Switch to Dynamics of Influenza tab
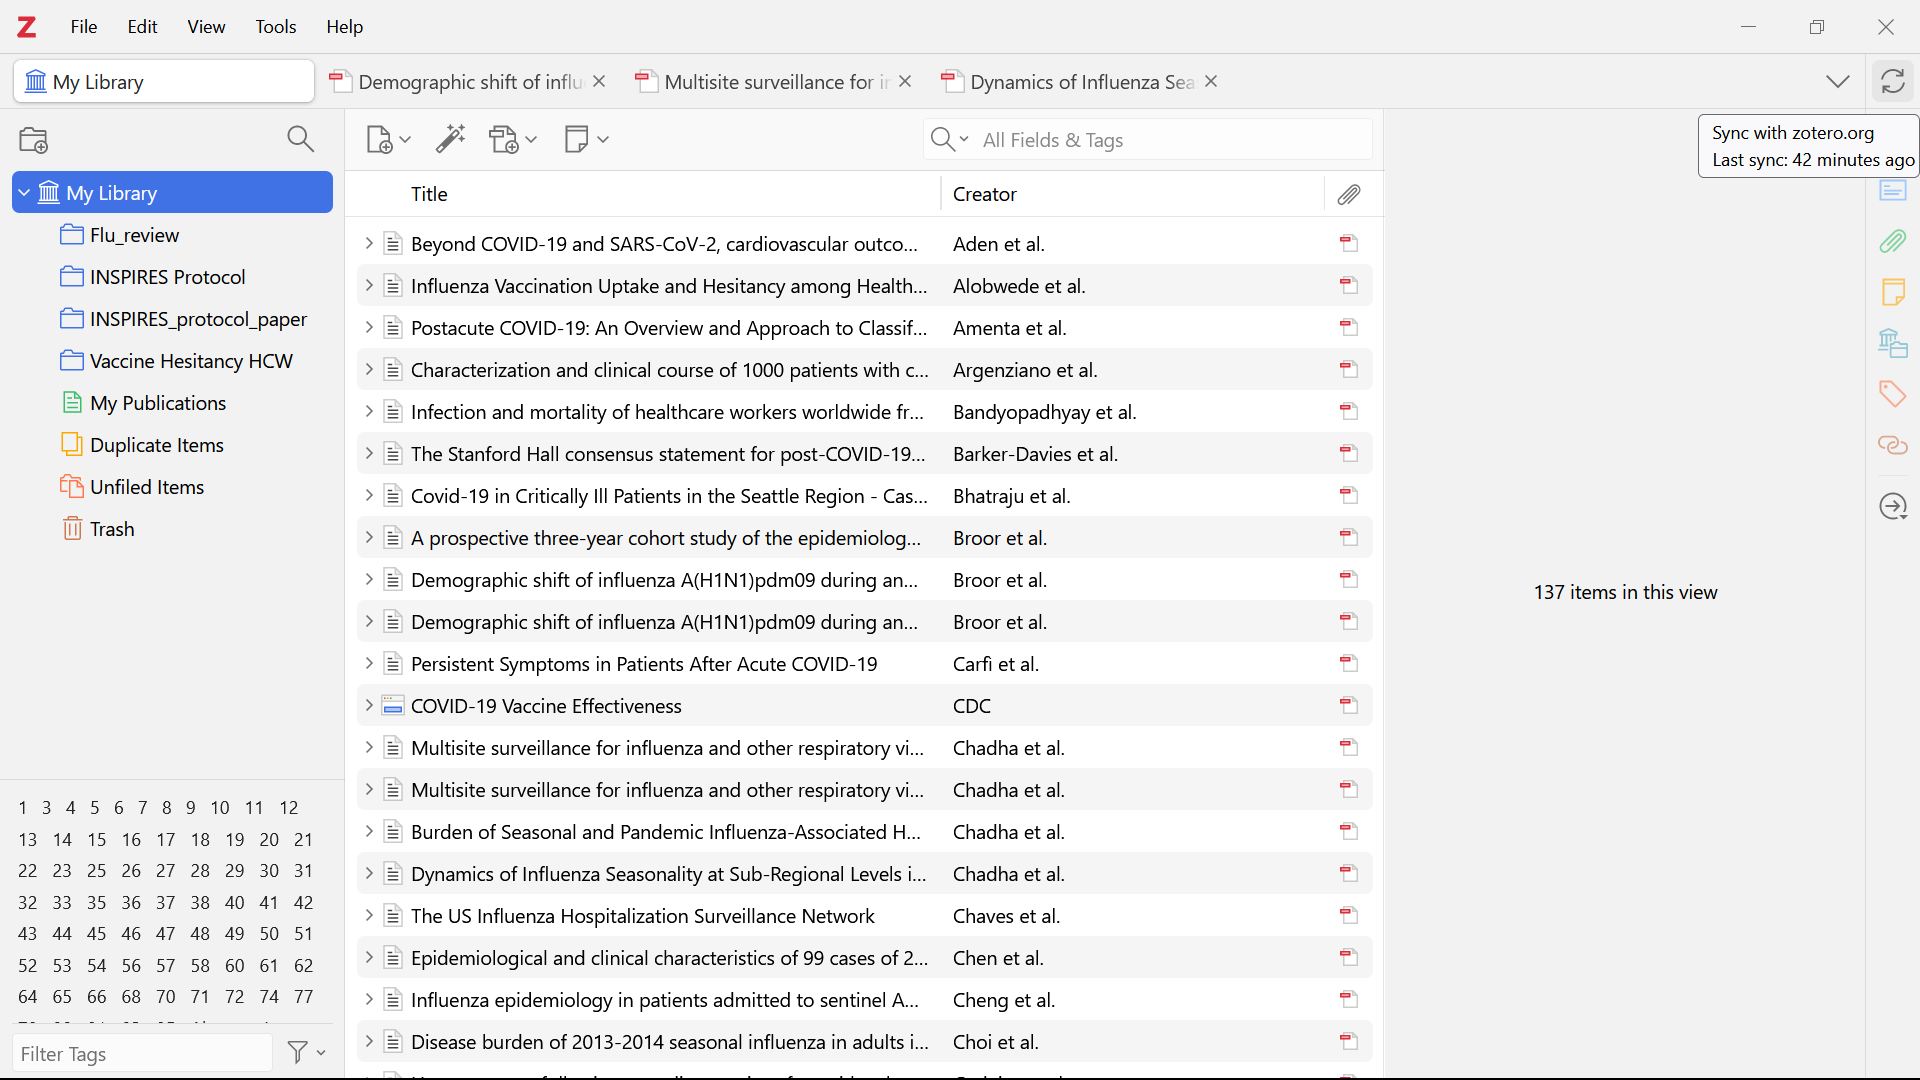 (x=1080, y=82)
